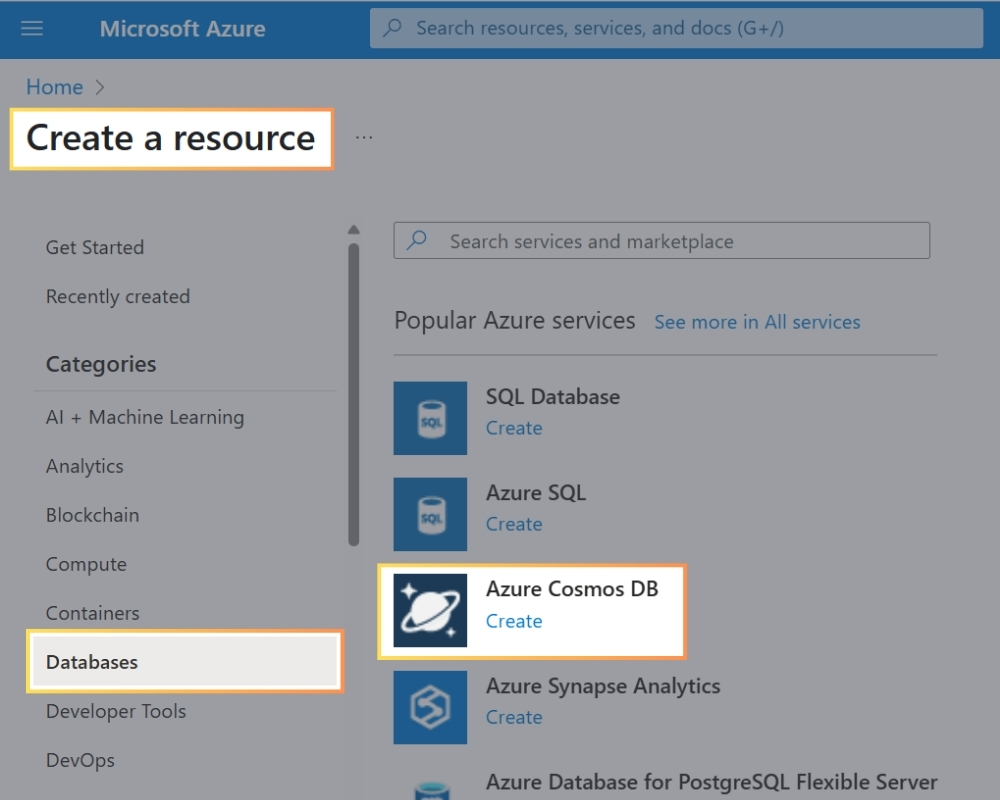This screenshot has width=1000, height=800.
Task: Open the Developer Tools category
Action: [x=116, y=711]
